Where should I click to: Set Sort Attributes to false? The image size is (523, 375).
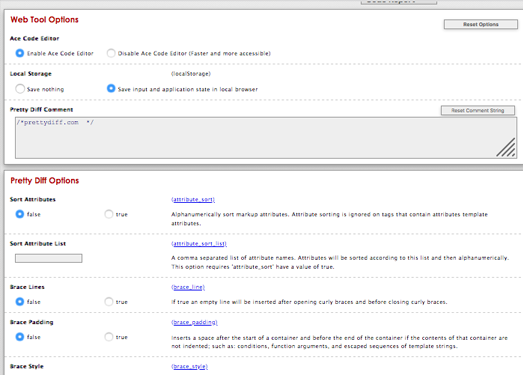click(20, 214)
